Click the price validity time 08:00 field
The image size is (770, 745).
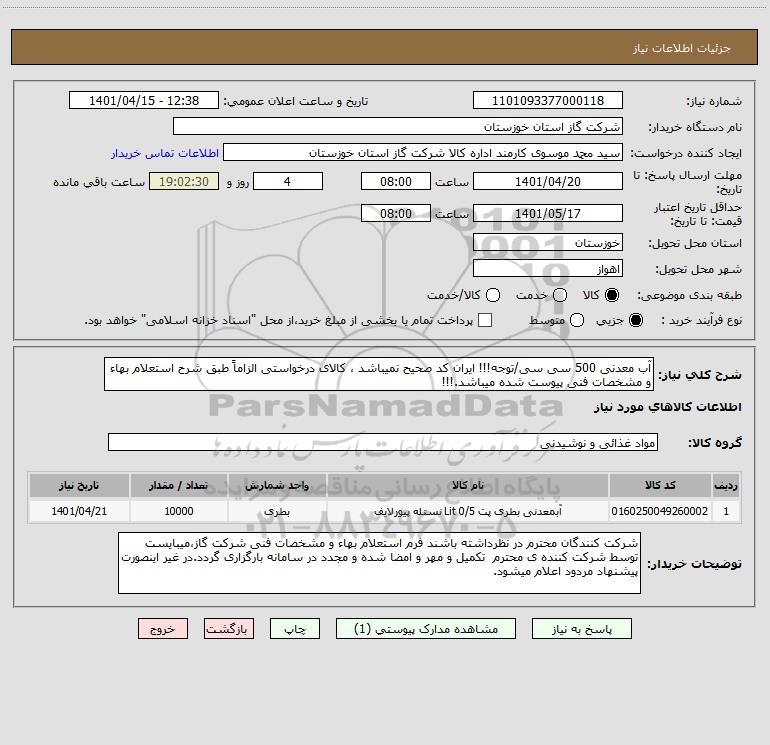(x=396, y=213)
